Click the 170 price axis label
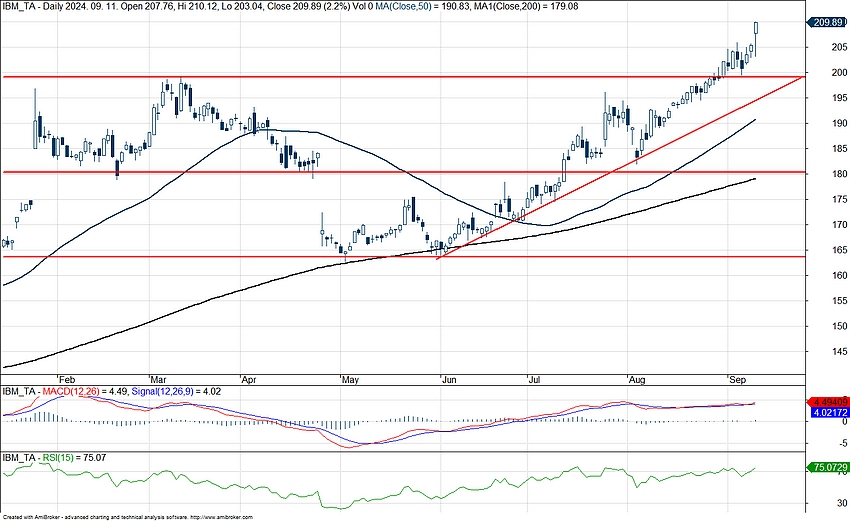 point(839,224)
